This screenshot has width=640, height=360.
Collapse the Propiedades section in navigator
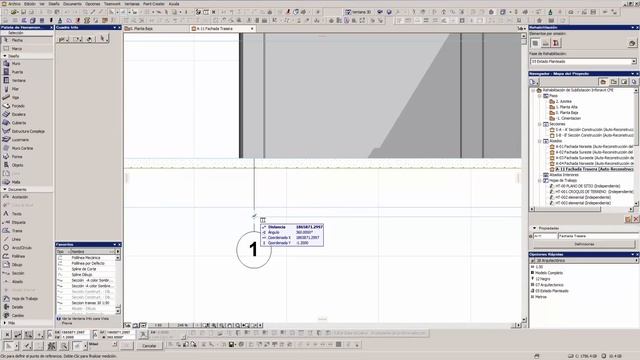[534, 228]
